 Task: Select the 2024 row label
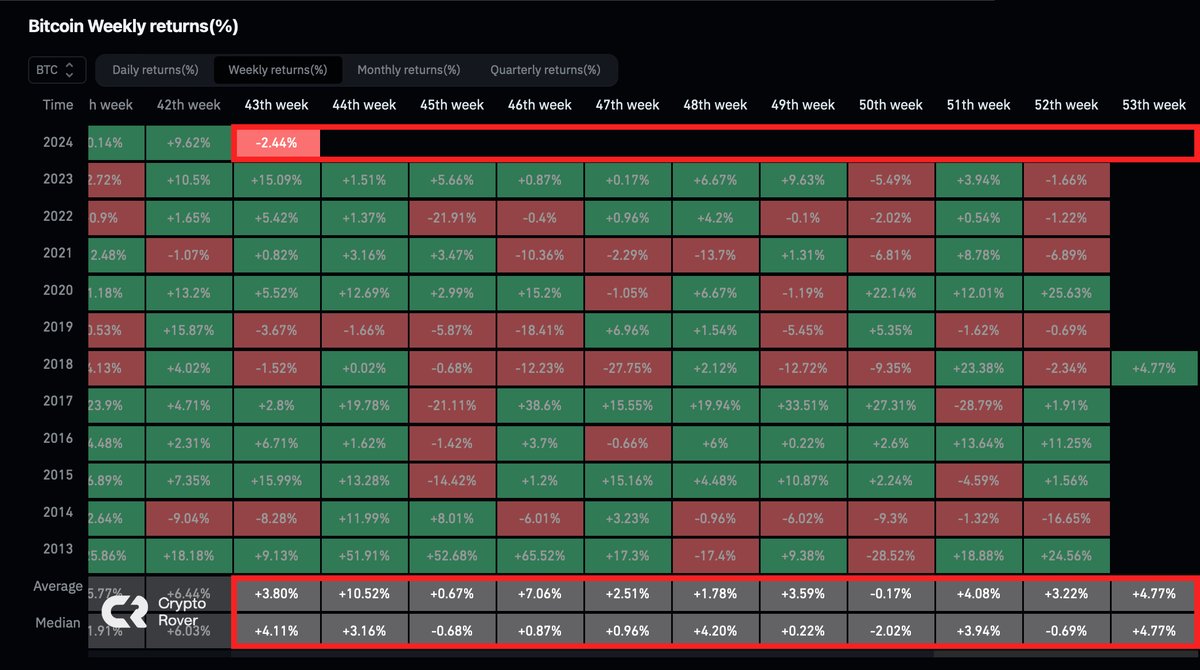tap(58, 142)
